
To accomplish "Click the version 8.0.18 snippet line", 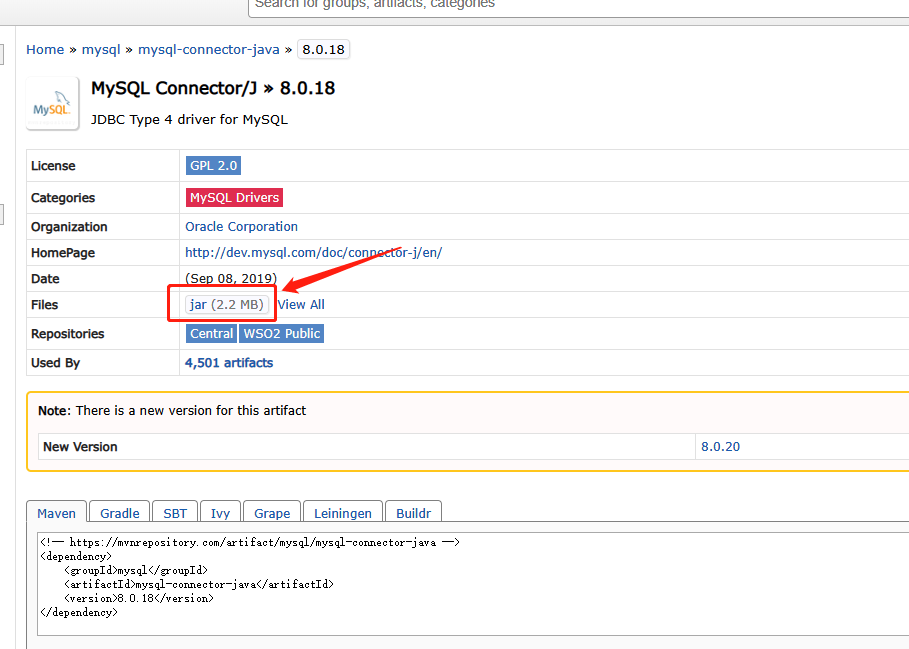I will 139,598.
